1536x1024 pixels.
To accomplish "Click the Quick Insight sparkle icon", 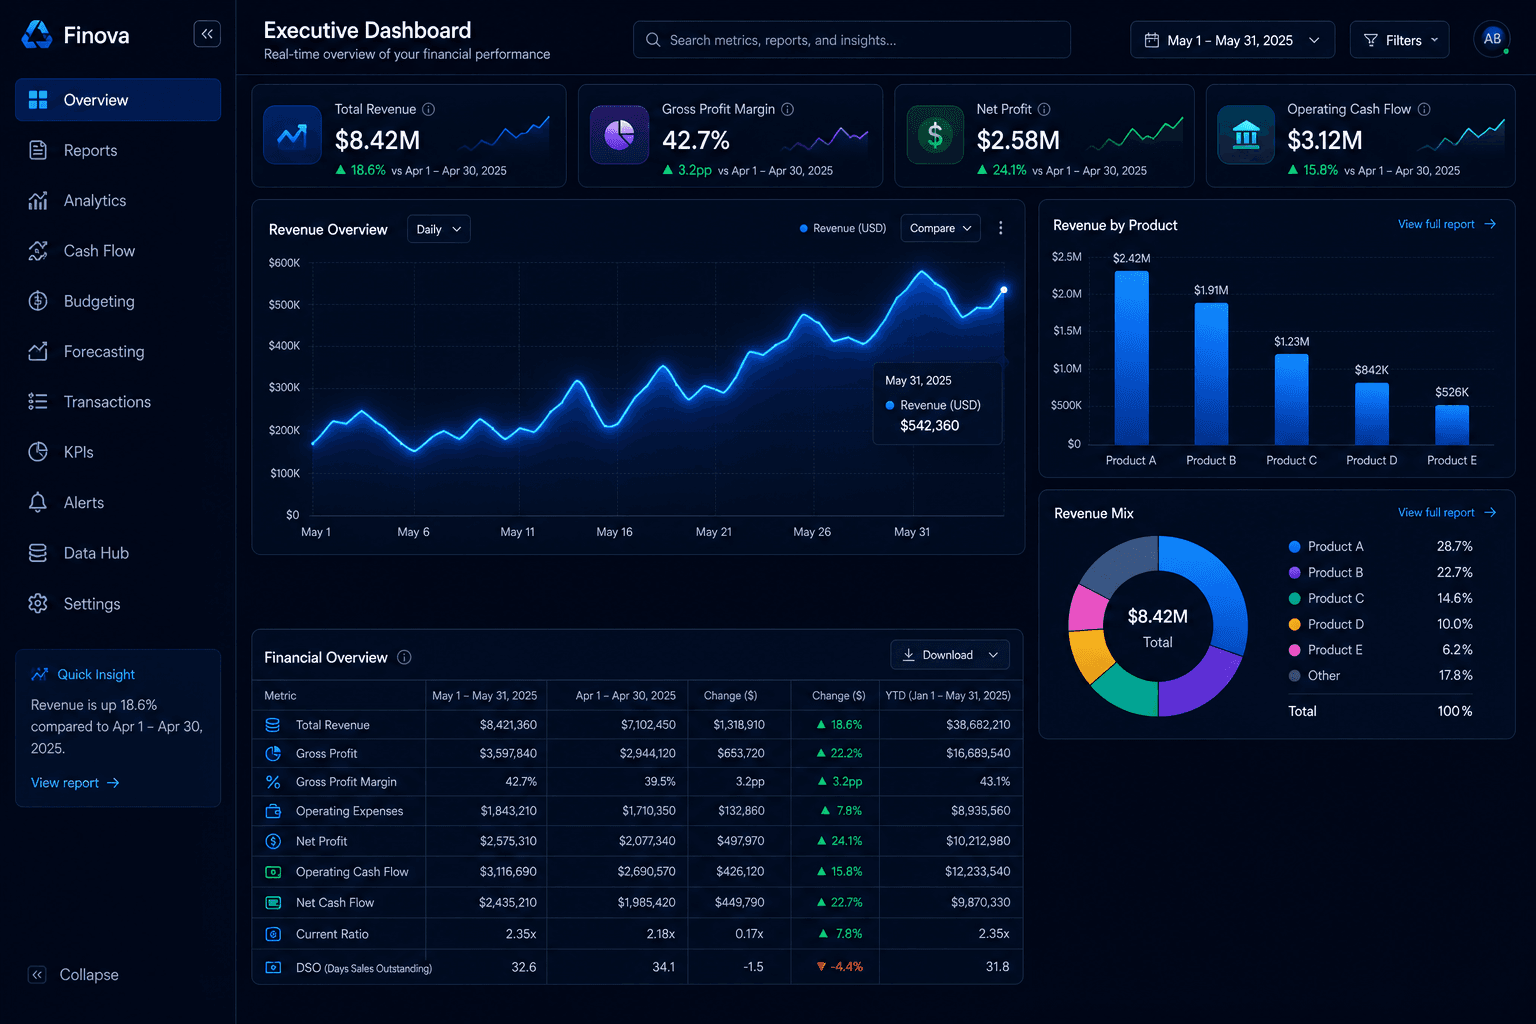I will point(40,674).
